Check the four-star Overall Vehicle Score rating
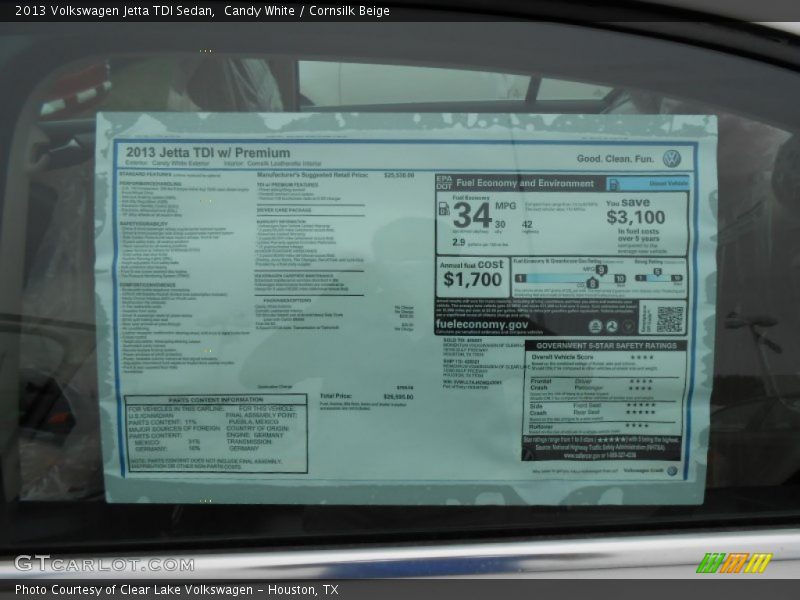This screenshot has width=800, height=600. pyautogui.click(x=643, y=357)
